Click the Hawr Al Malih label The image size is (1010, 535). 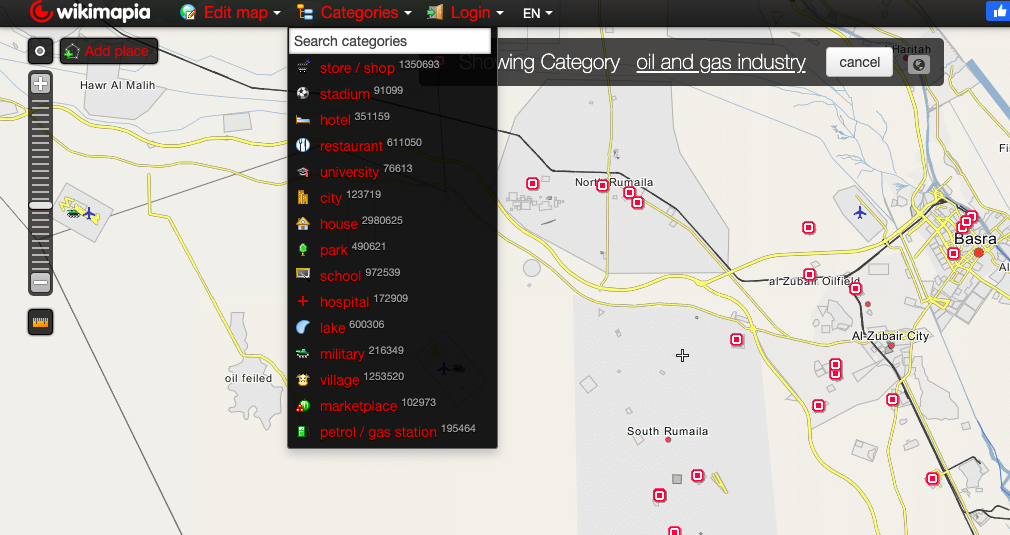click(x=117, y=85)
